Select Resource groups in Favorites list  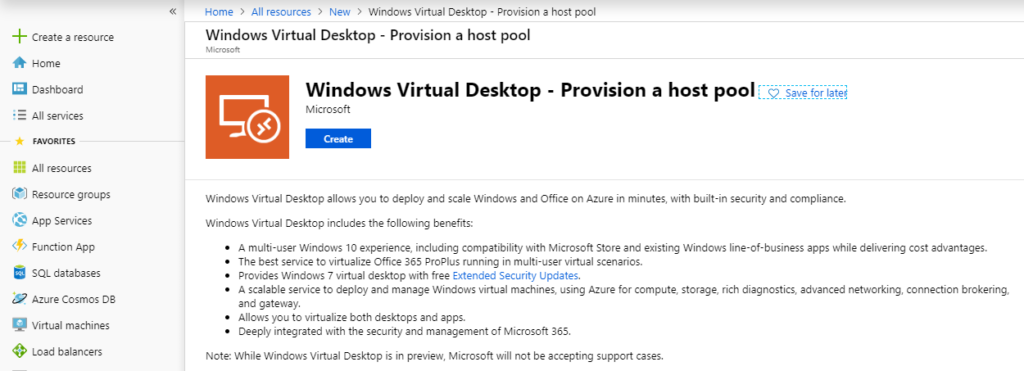coord(71,194)
